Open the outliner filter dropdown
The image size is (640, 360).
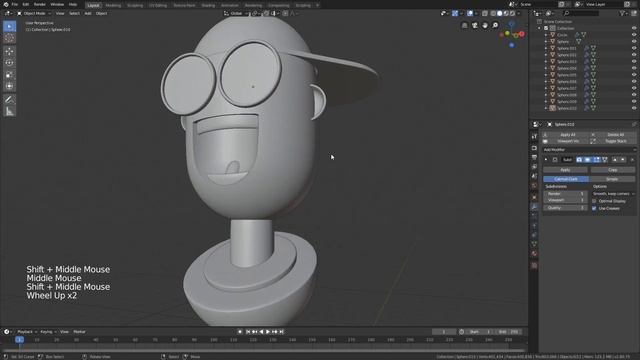623,13
